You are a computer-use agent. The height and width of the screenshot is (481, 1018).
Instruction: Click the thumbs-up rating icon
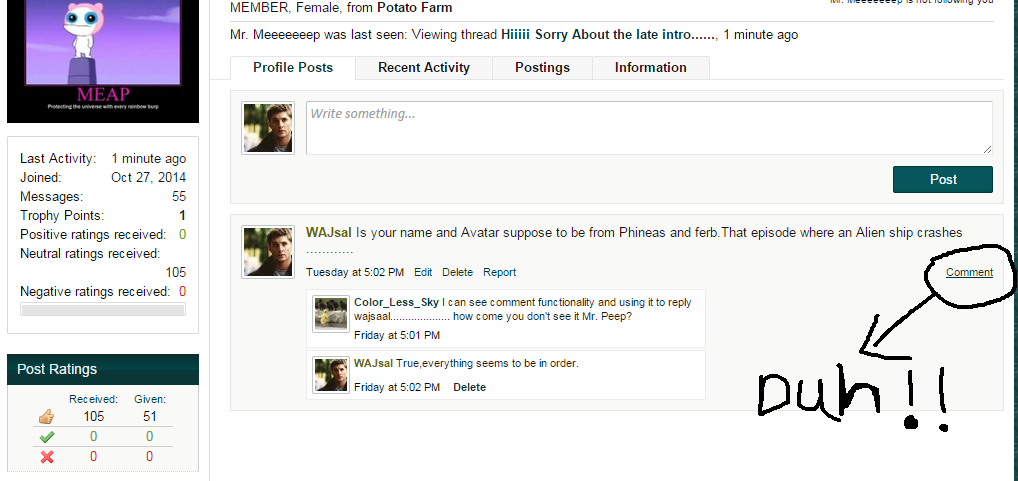click(x=47, y=417)
